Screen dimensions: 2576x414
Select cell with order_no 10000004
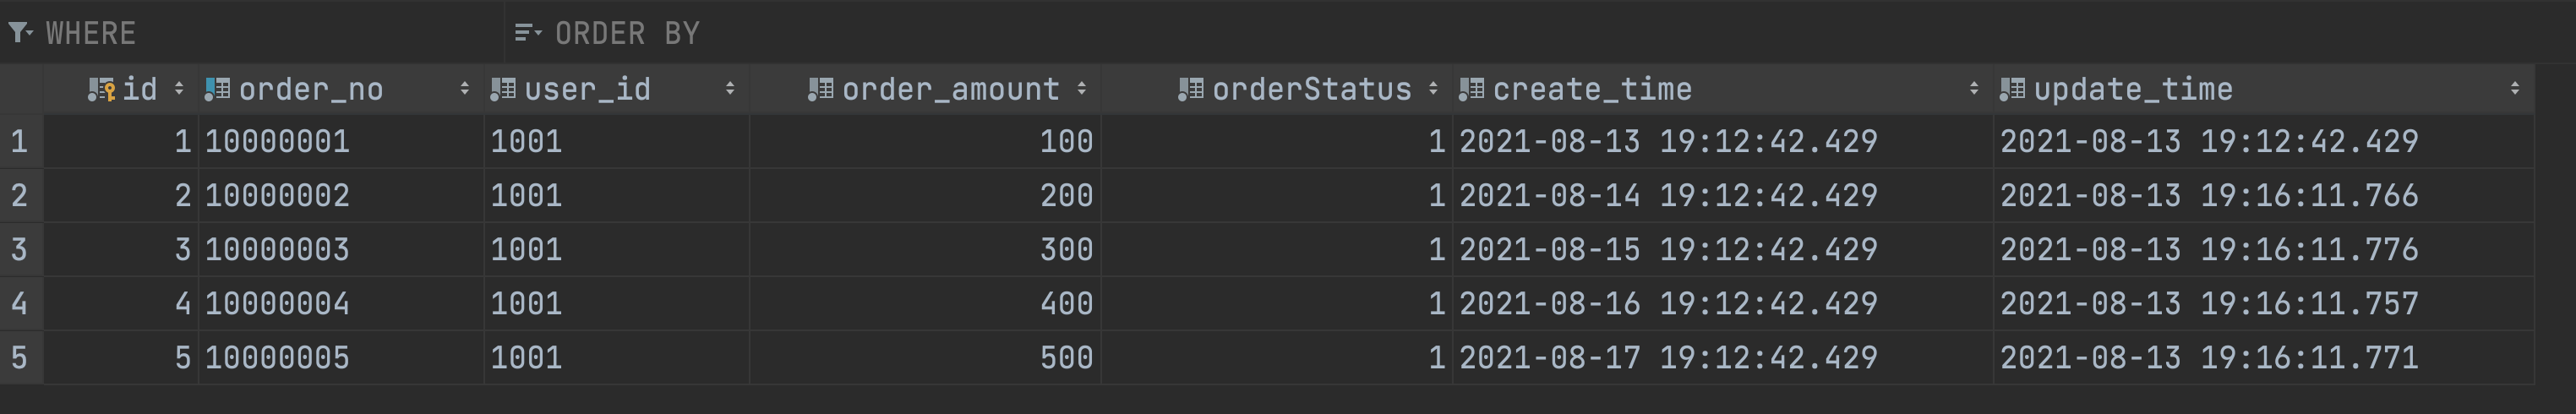[341, 303]
